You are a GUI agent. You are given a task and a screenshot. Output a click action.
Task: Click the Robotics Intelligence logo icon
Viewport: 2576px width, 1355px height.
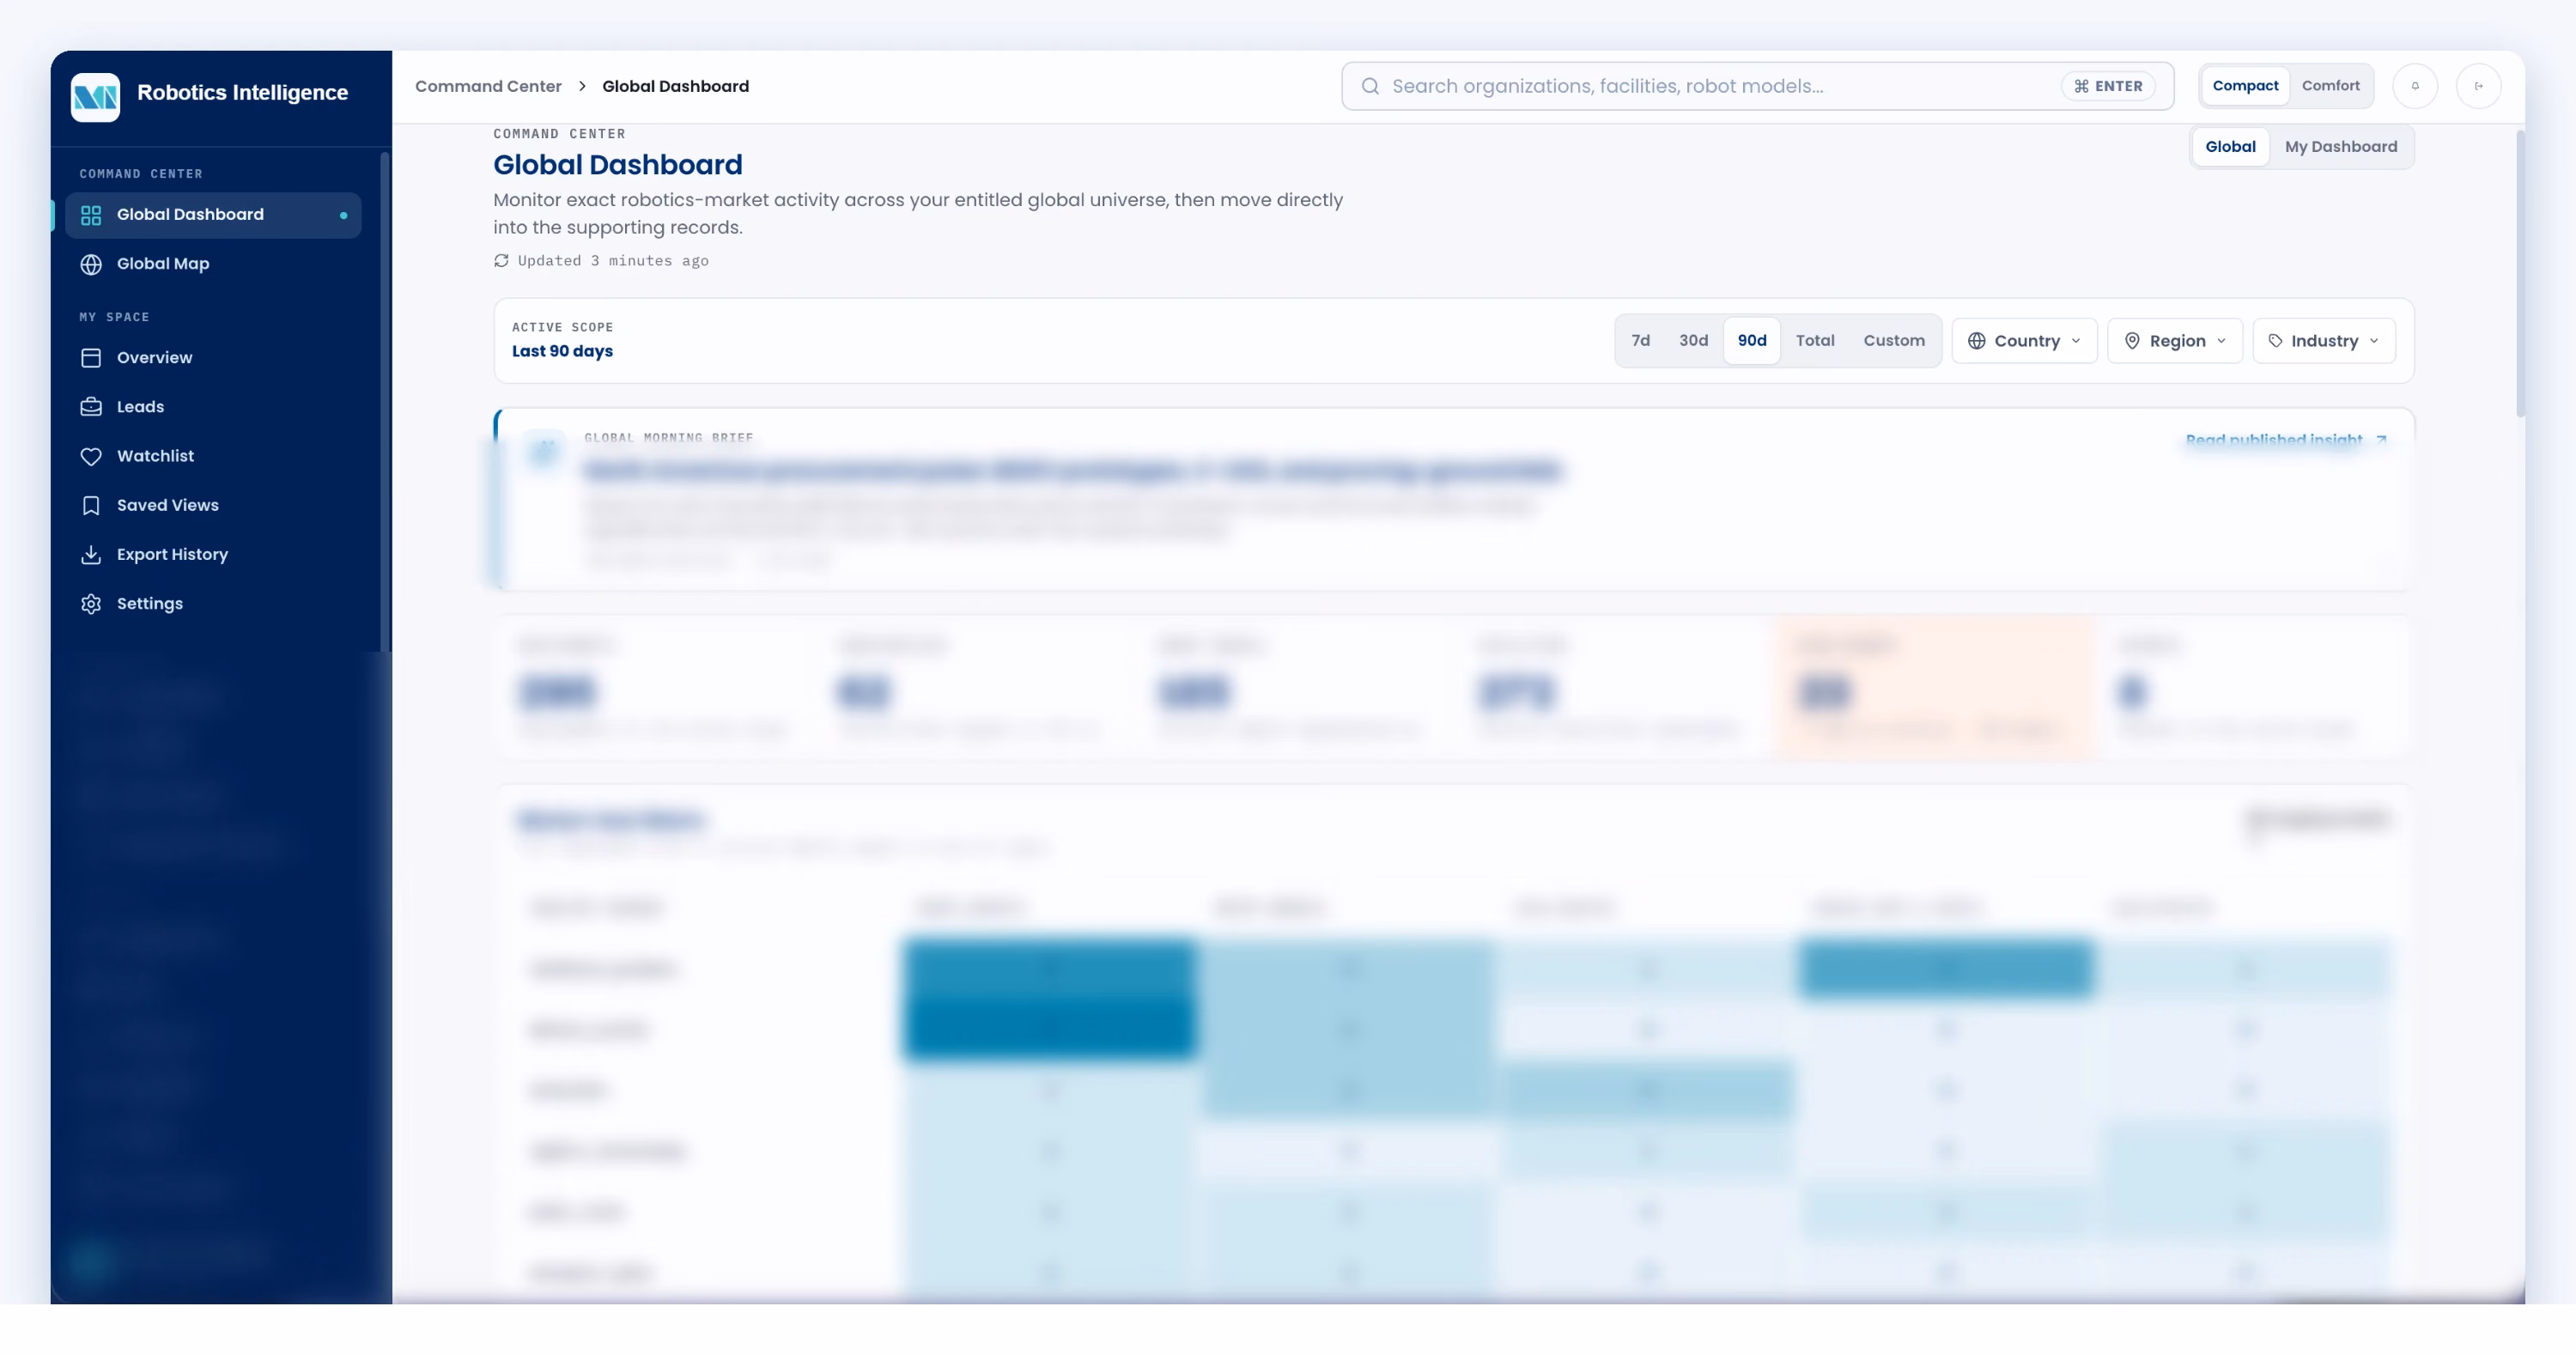(95, 97)
